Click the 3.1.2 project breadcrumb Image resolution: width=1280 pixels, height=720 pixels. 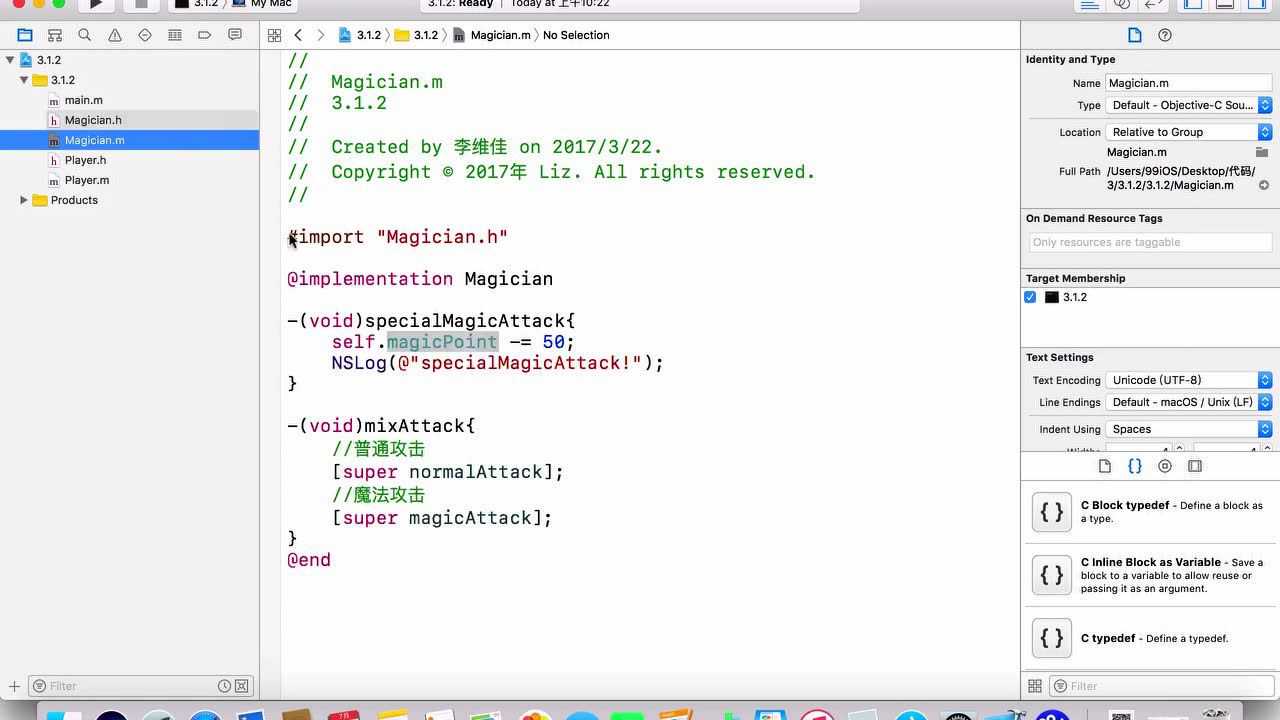tap(360, 35)
